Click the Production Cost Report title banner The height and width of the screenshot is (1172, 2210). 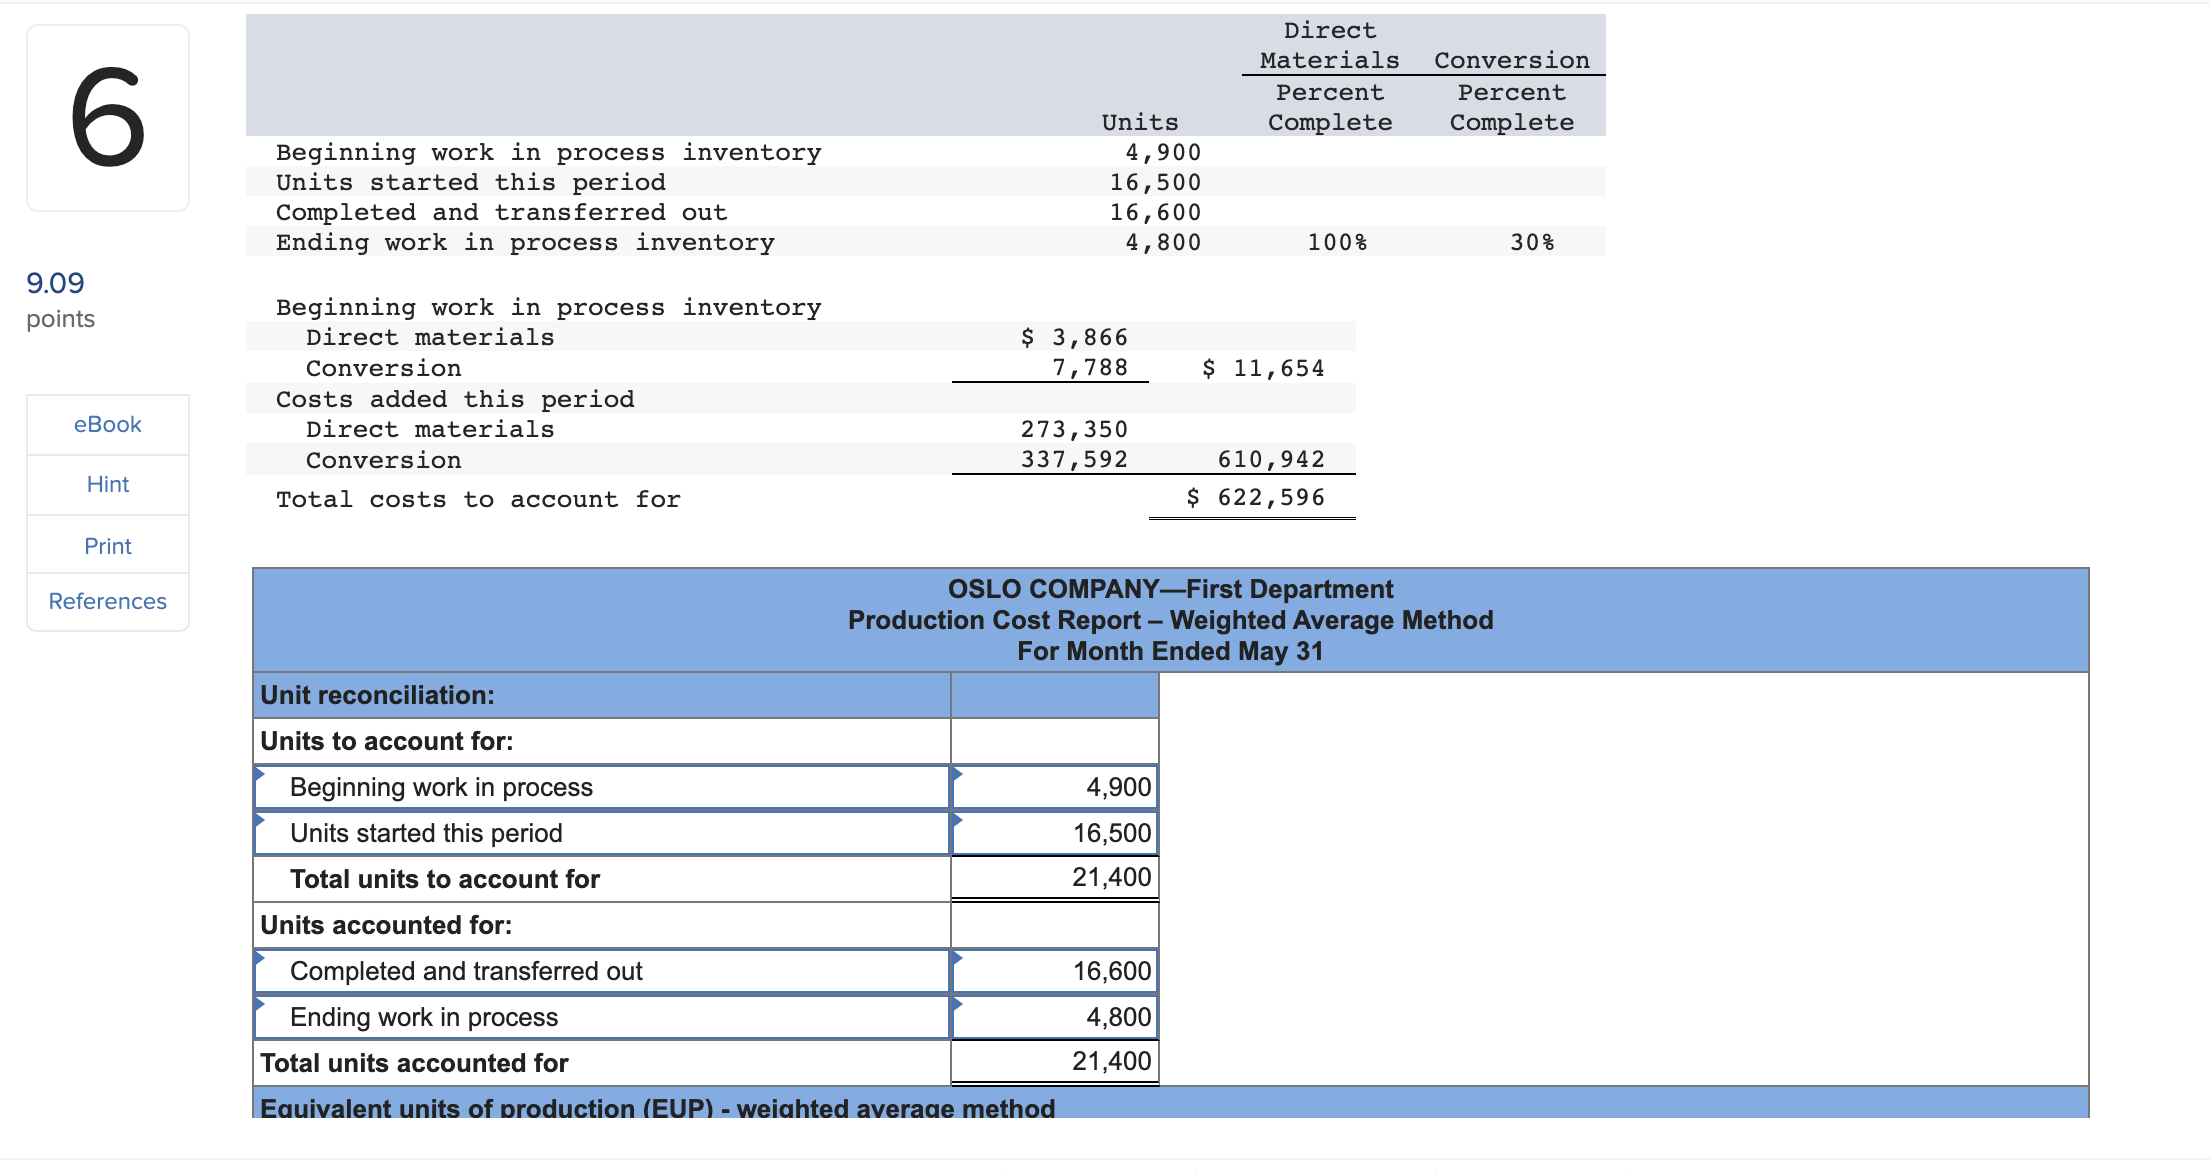pyautogui.click(x=1170, y=620)
